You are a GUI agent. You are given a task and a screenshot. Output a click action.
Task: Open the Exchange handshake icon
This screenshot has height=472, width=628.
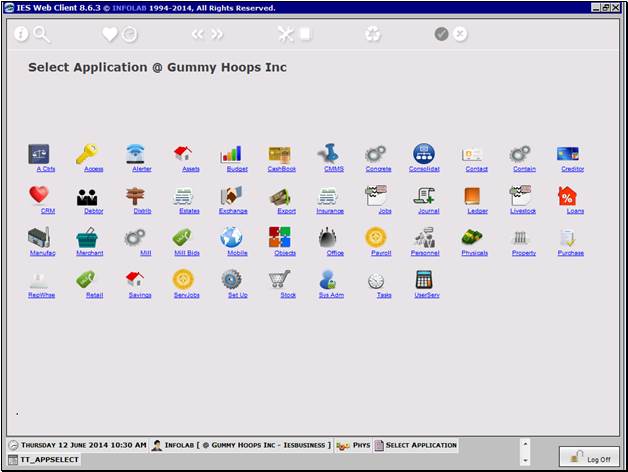tap(231, 196)
